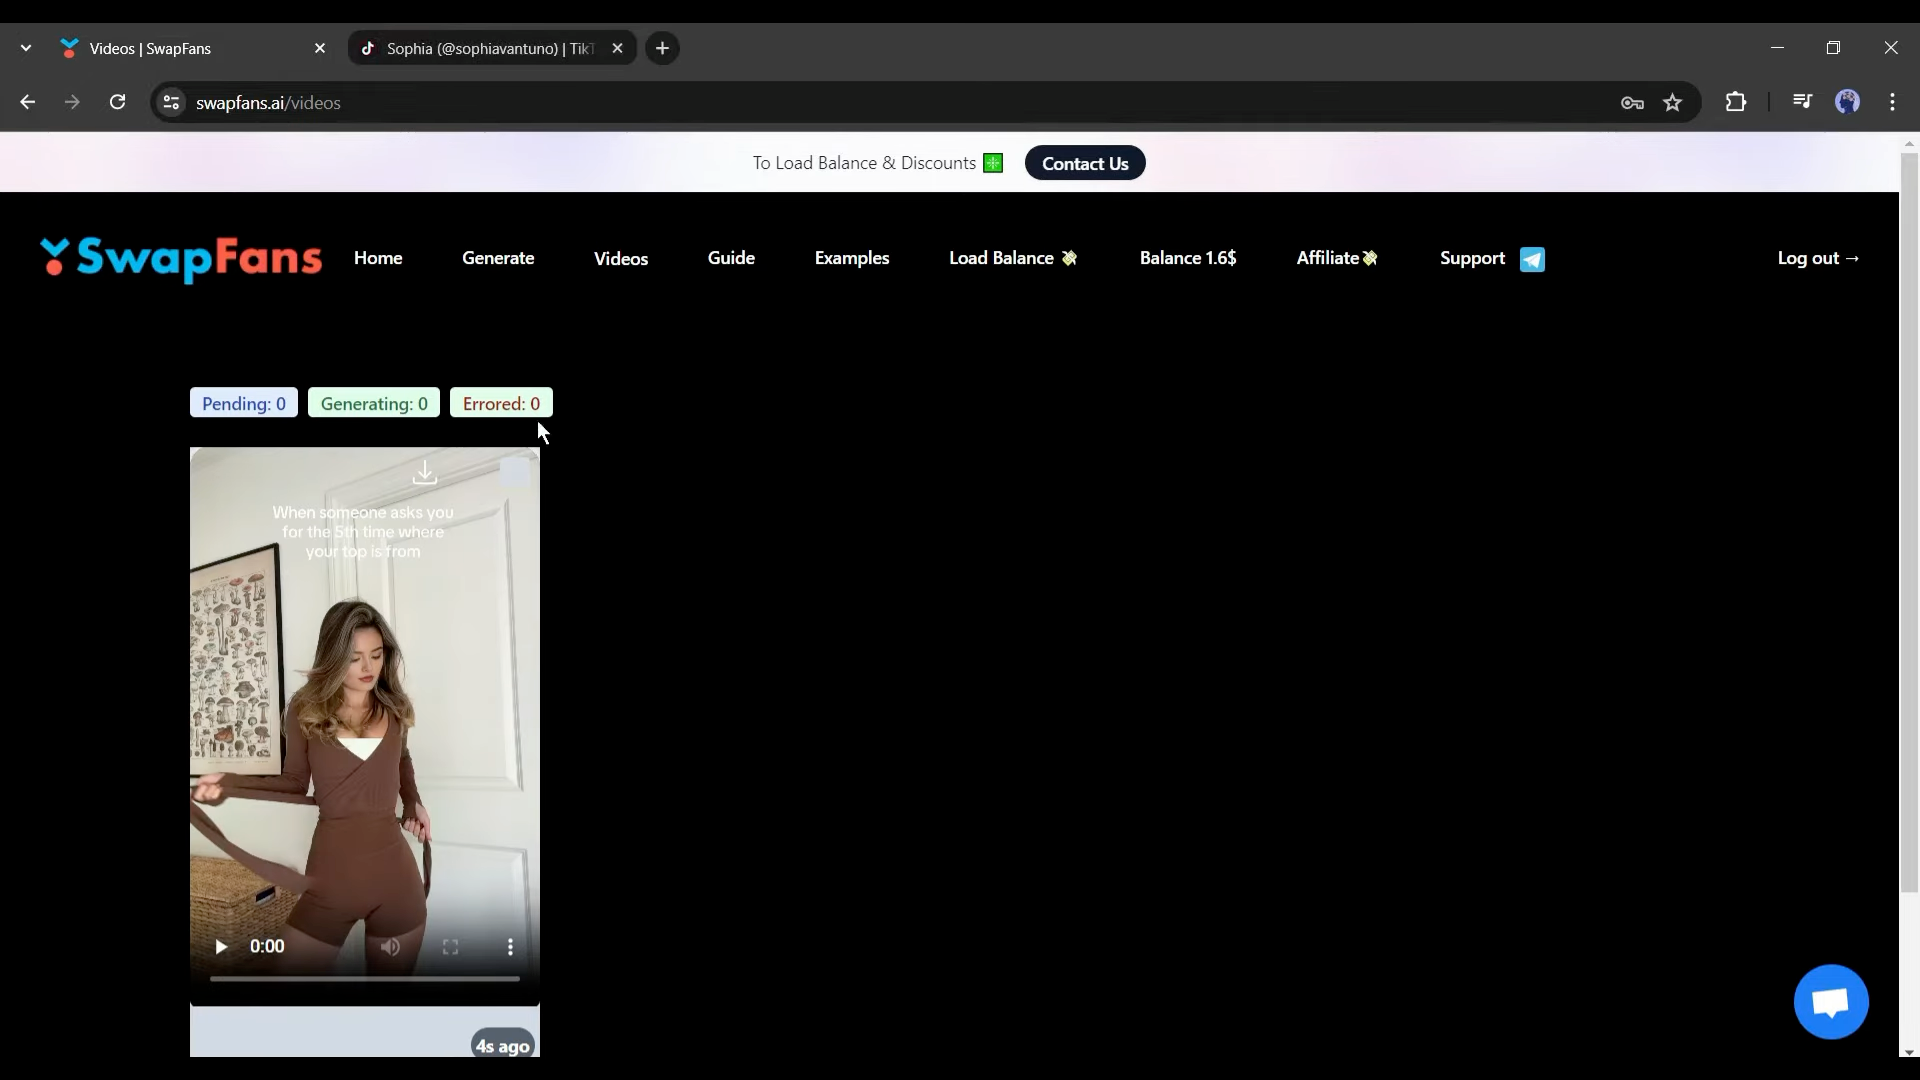Play the generated video
Screen dimensions: 1920x1080
click(221, 947)
